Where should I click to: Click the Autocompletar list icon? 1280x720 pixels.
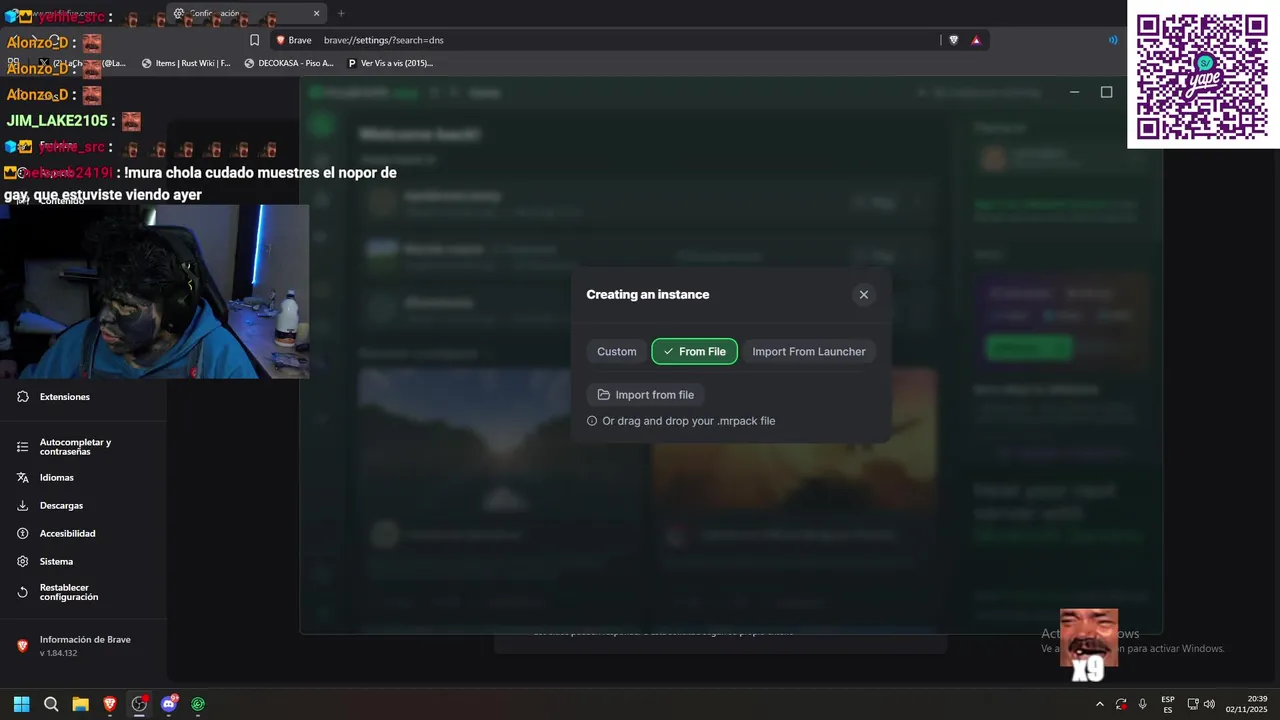22,447
